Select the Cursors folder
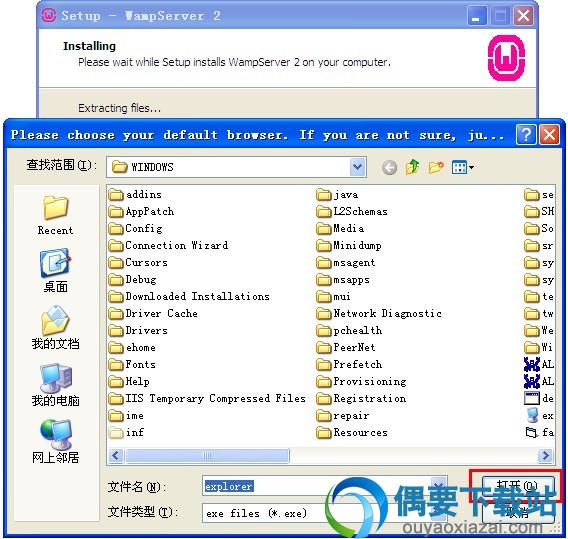Screen dimensions: 568x539 [138, 263]
